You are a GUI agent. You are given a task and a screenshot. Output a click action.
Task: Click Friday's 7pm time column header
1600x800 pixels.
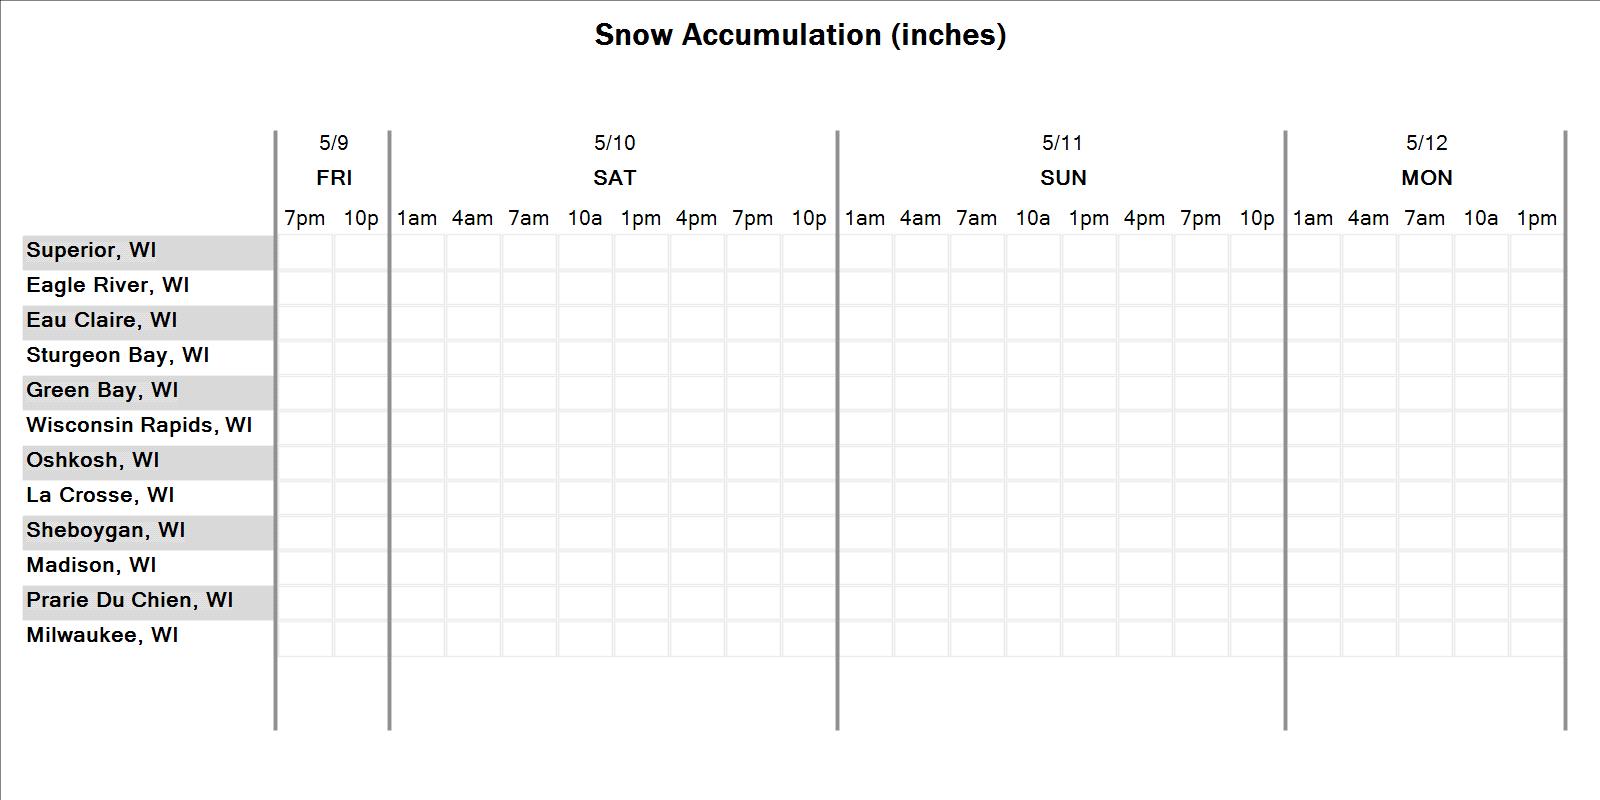[x=305, y=218]
